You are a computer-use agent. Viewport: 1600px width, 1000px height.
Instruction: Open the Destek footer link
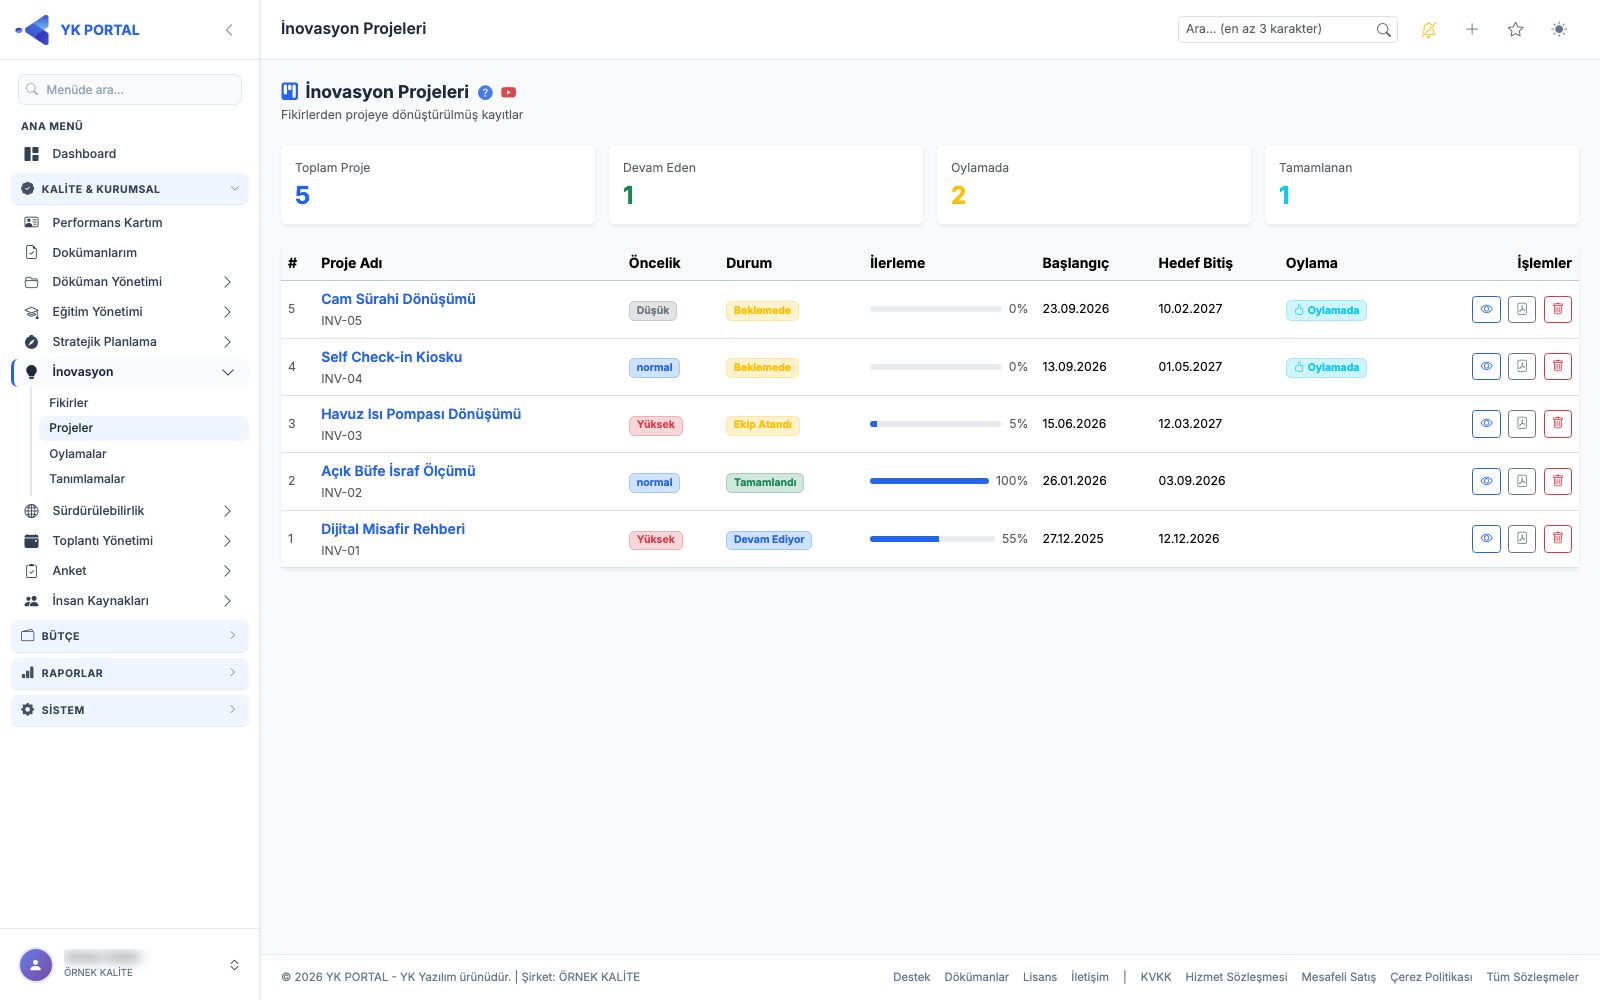click(911, 977)
